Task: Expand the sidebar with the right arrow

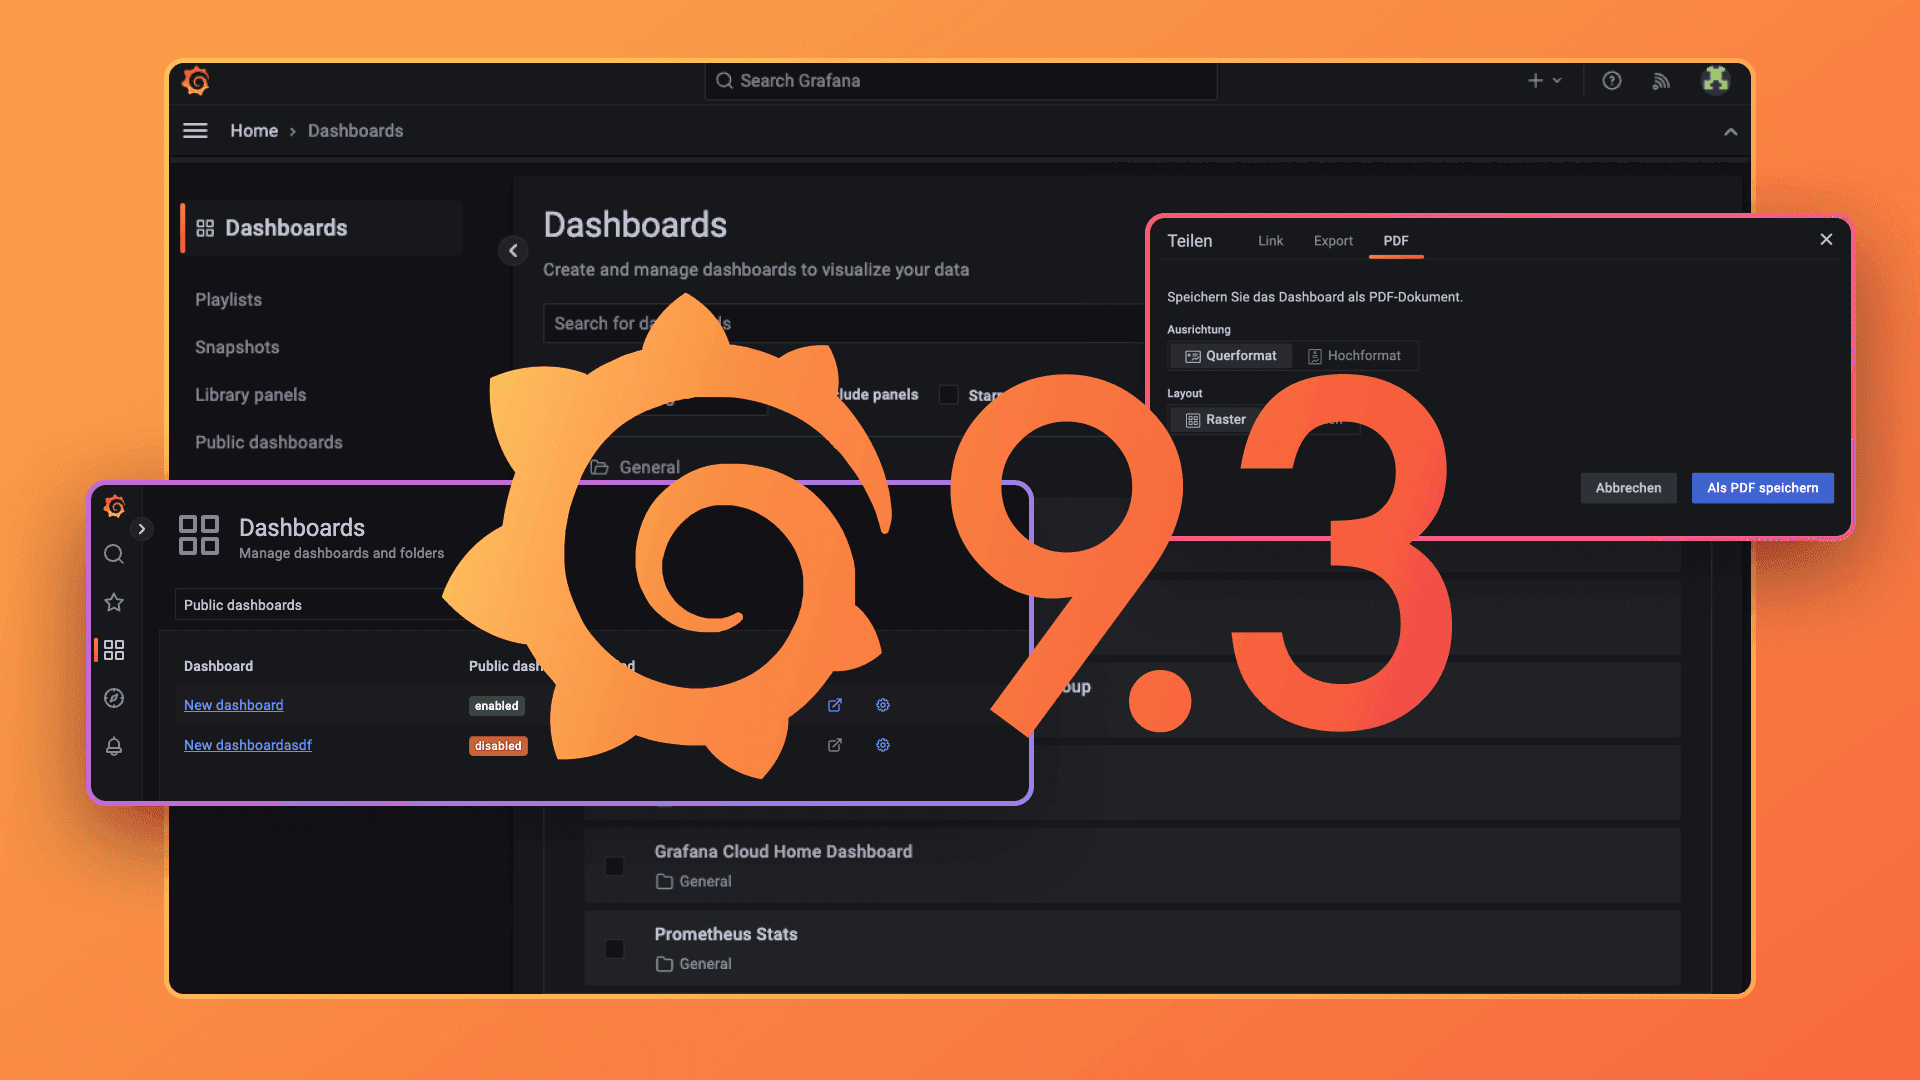Action: tap(142, 529)
